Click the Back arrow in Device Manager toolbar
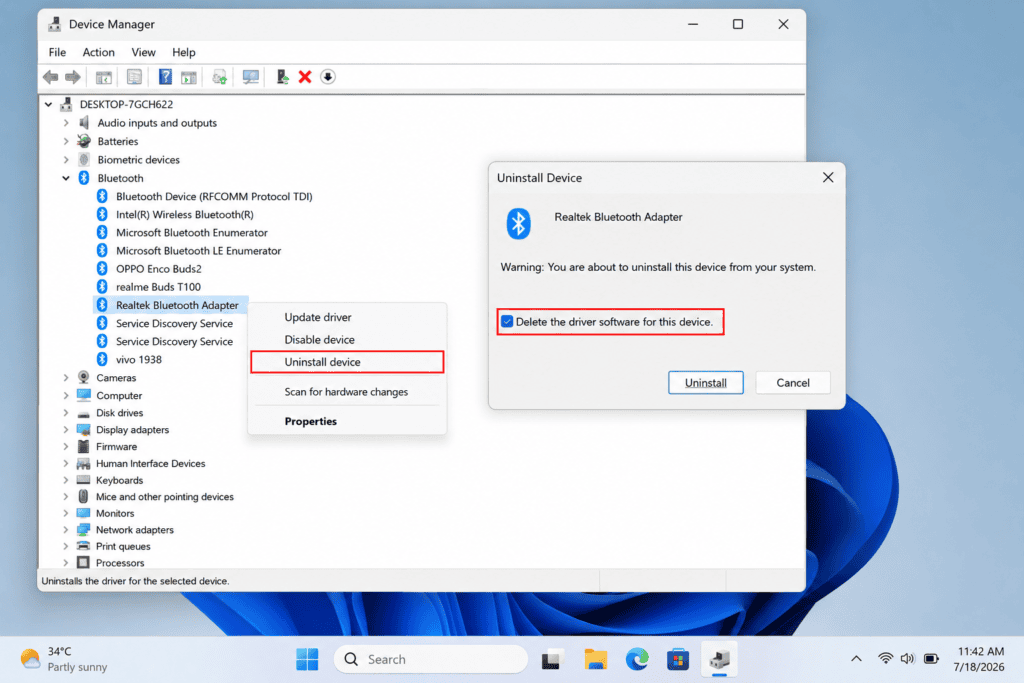Viewport: 1024px width, 683px height. coord(50,77)
